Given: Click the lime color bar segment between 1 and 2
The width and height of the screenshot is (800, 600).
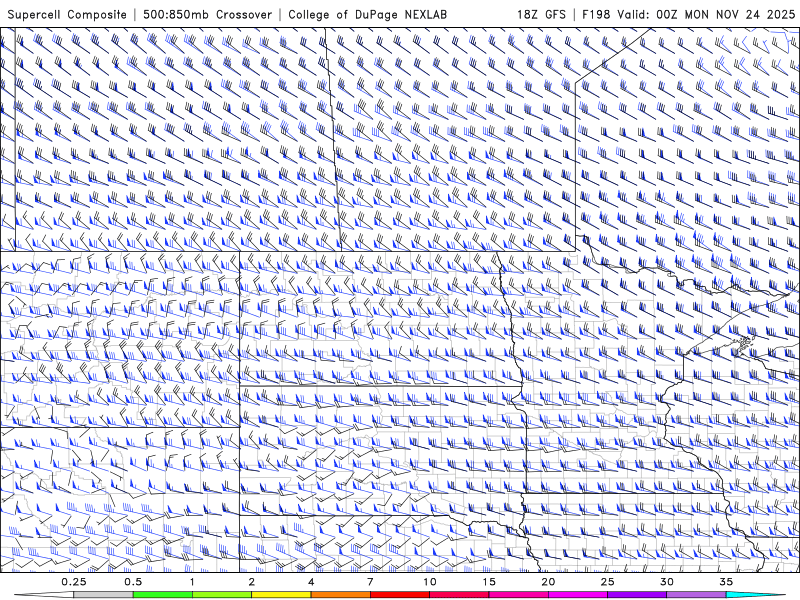Looking at the screenshot, I should tap(222, 595).
